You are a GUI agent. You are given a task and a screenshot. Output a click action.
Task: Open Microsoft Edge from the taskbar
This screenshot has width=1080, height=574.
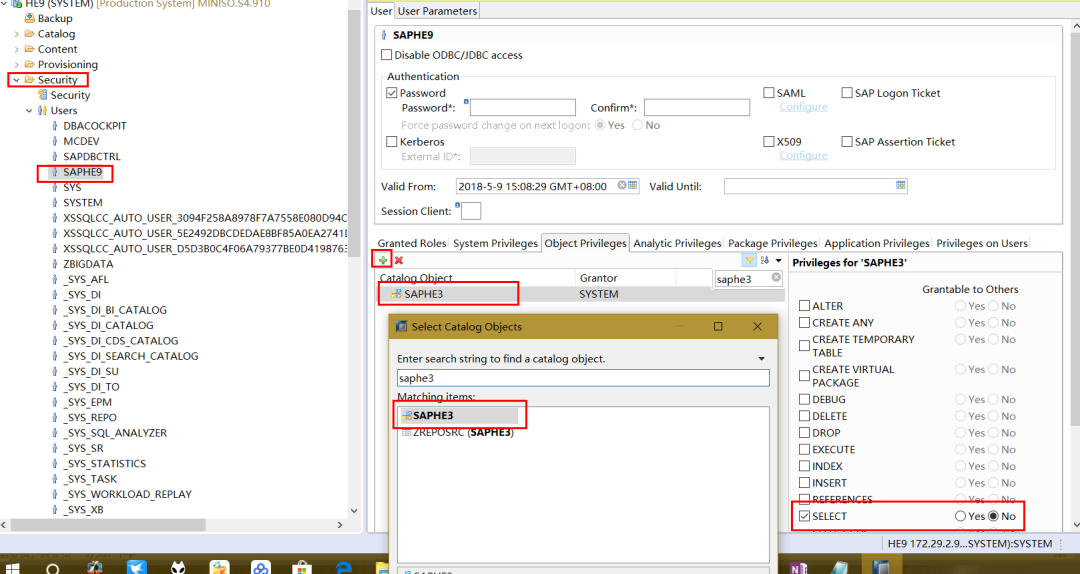(x=344, y=567)
